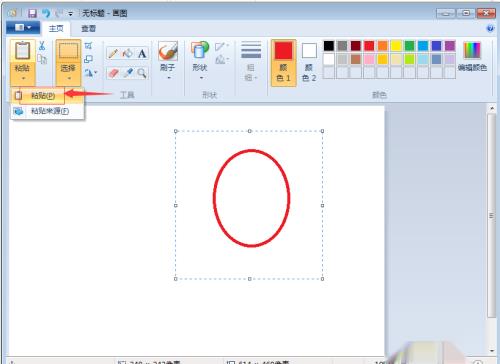This screenshot has width=500, height=364.
Task: Select the Color picker eyedropper
Action: (128, 73)
